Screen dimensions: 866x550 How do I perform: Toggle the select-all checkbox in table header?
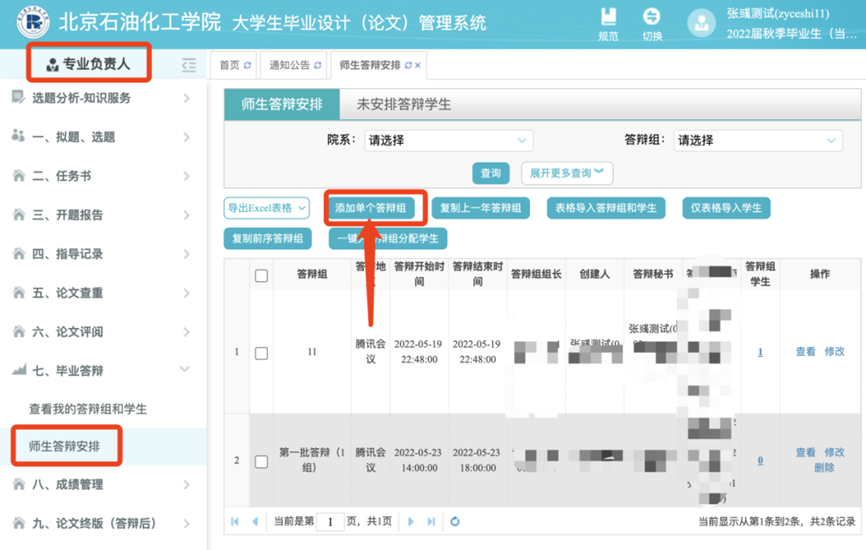click(x=261, y=275)
